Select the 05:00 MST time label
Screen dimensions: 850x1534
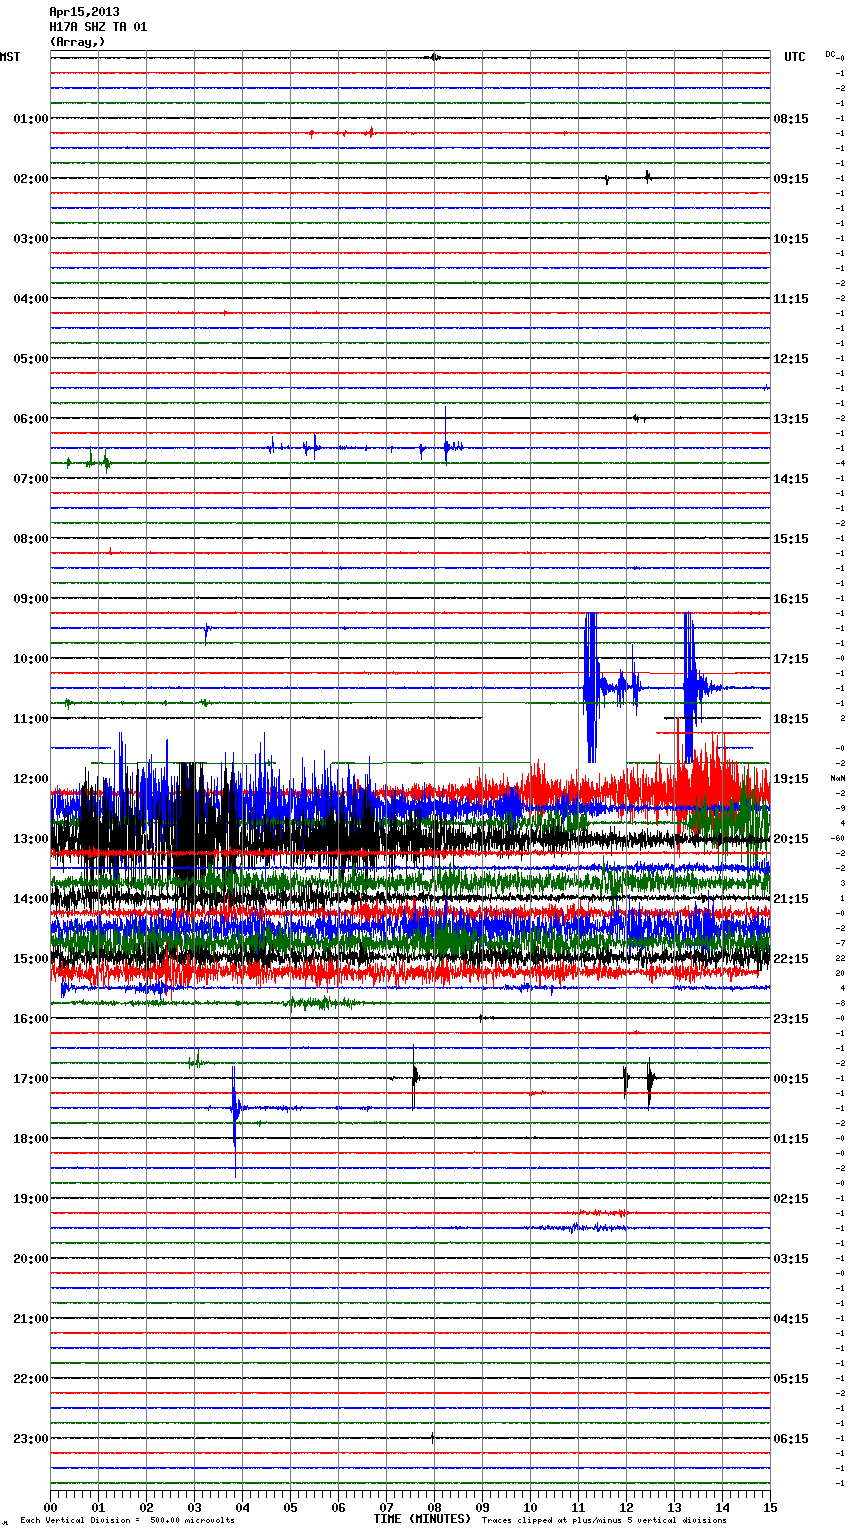(31, 359)
